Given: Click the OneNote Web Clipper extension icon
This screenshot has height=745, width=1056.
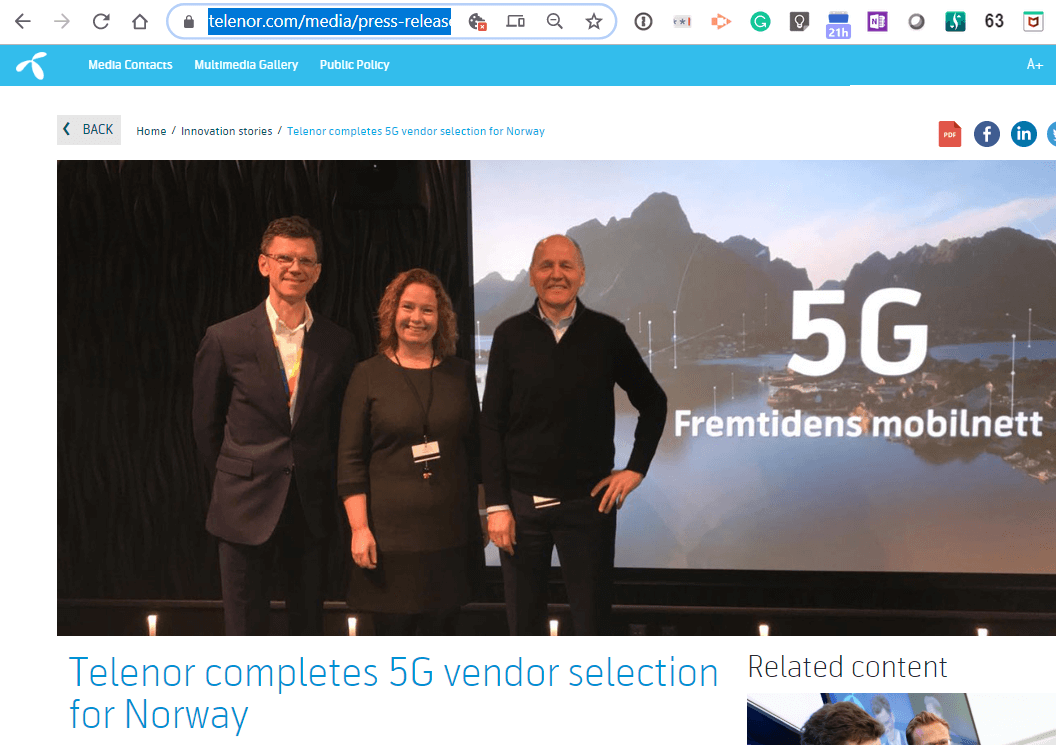Looking at the screenshot, I should tap(877, 20).
